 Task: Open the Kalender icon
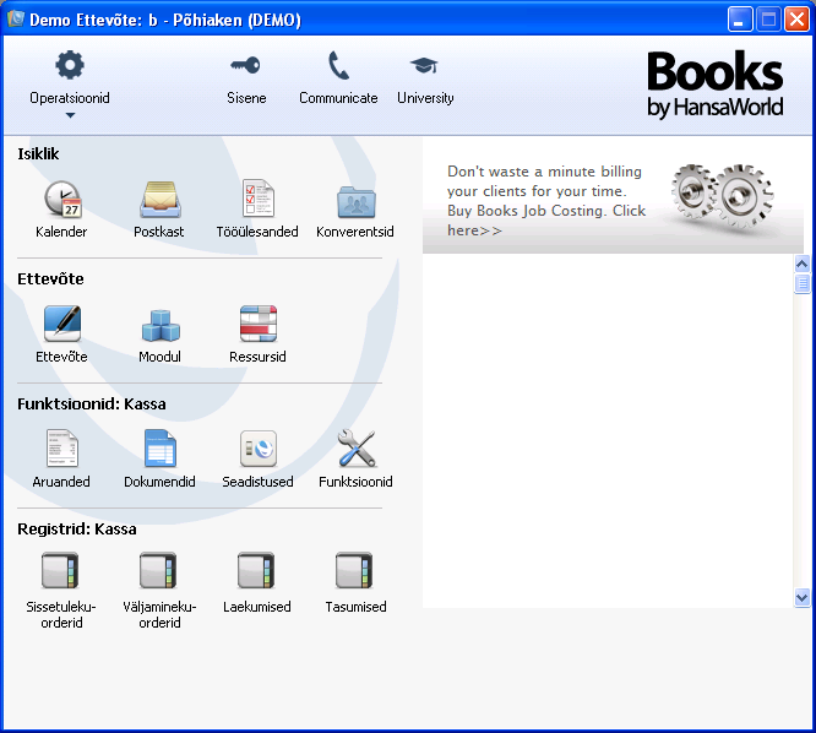tap(62, 199)
